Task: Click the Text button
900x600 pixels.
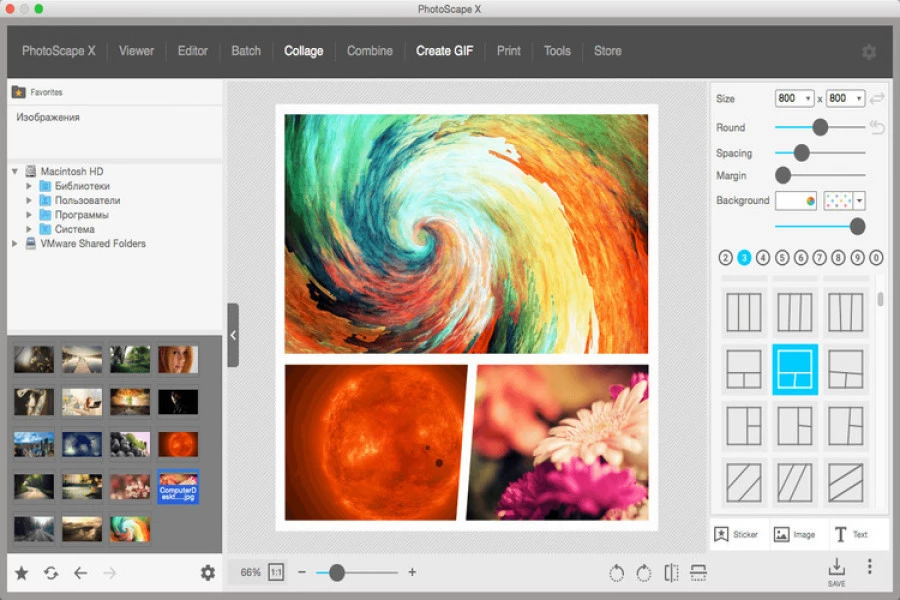Action: [x=851, y=535]
